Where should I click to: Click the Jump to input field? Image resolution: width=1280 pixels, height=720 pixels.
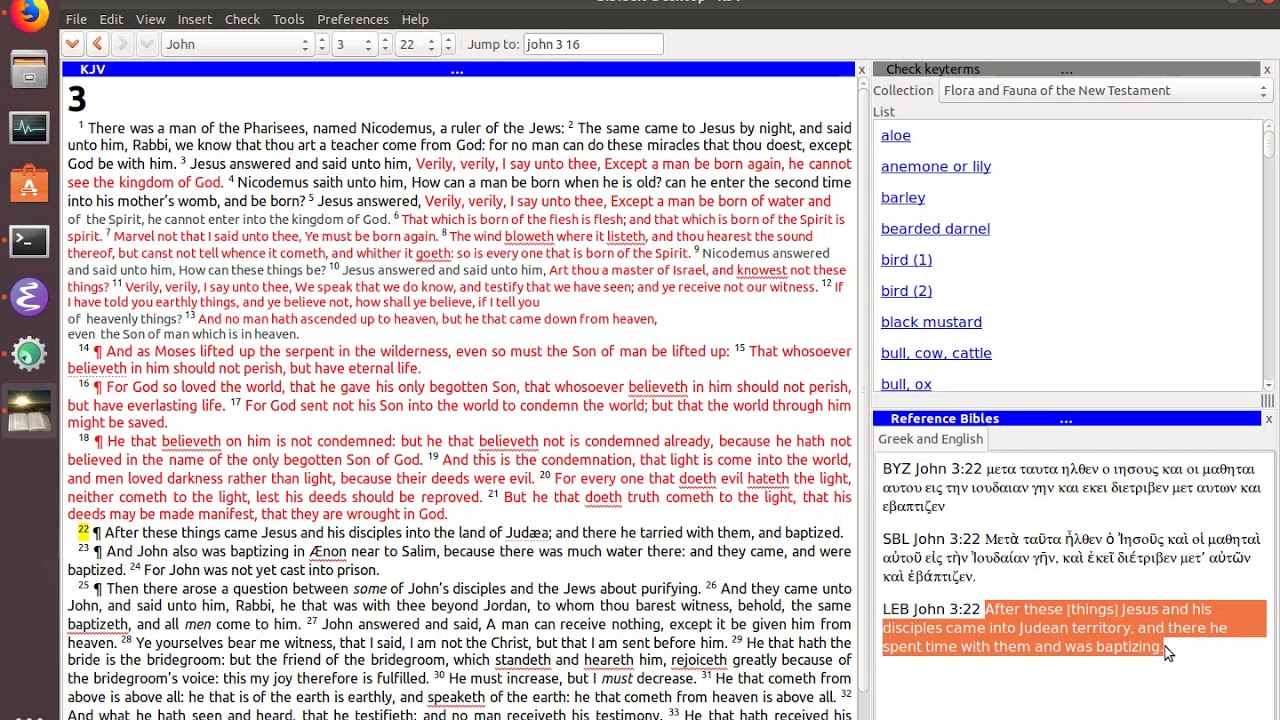pos(593,44)
